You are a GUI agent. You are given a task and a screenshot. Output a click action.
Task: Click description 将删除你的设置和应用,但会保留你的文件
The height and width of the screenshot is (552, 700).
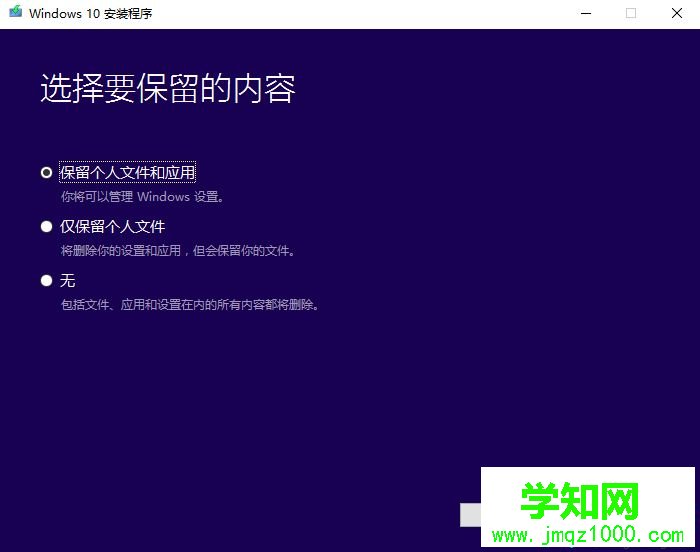178,251
